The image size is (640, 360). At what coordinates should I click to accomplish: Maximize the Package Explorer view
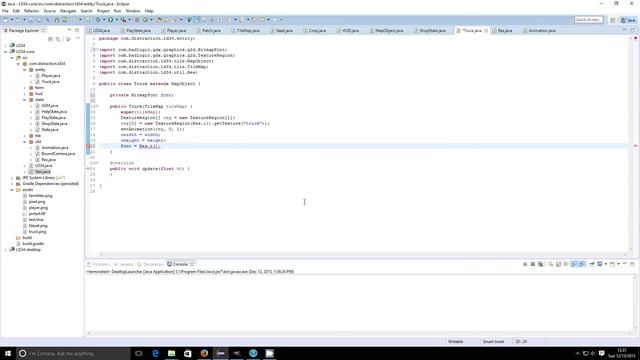pos(77,30)
